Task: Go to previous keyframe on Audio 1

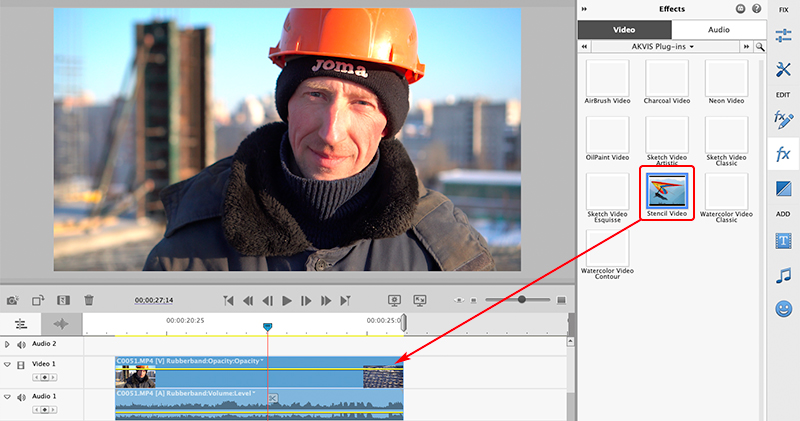Action: 37,410
